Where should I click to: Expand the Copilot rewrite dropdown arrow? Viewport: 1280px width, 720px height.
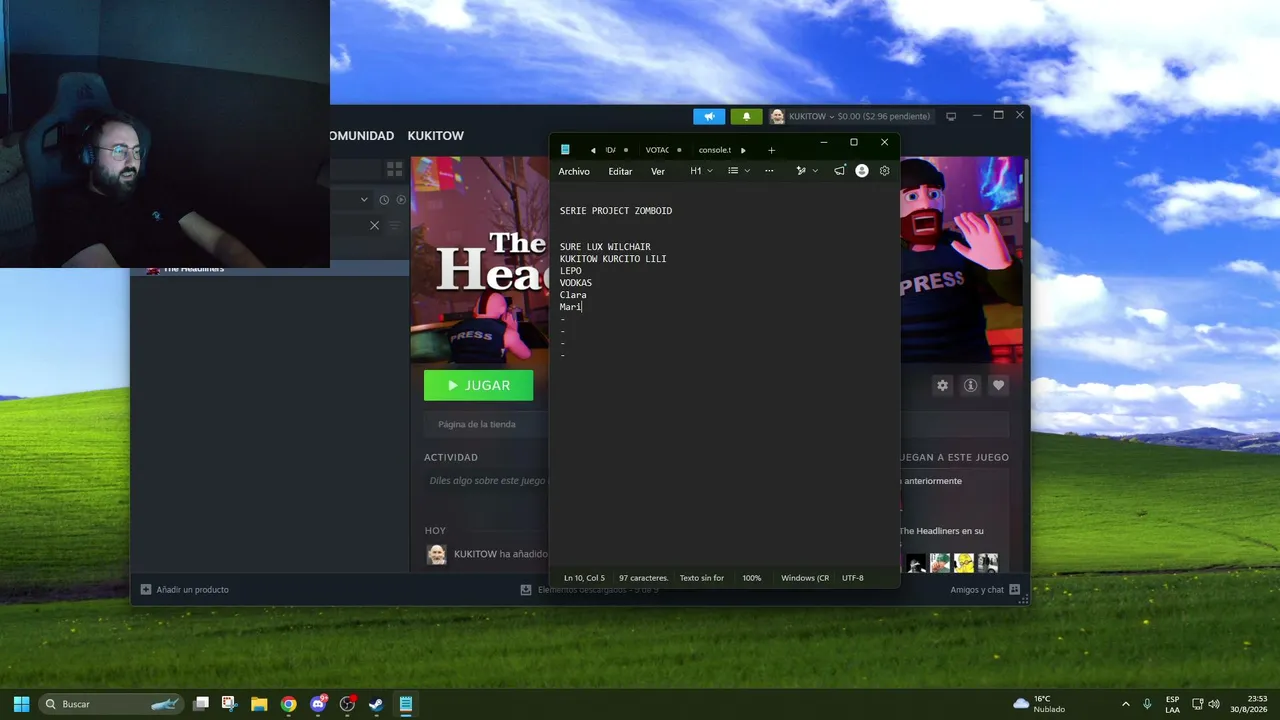click(x=815, y=171)
